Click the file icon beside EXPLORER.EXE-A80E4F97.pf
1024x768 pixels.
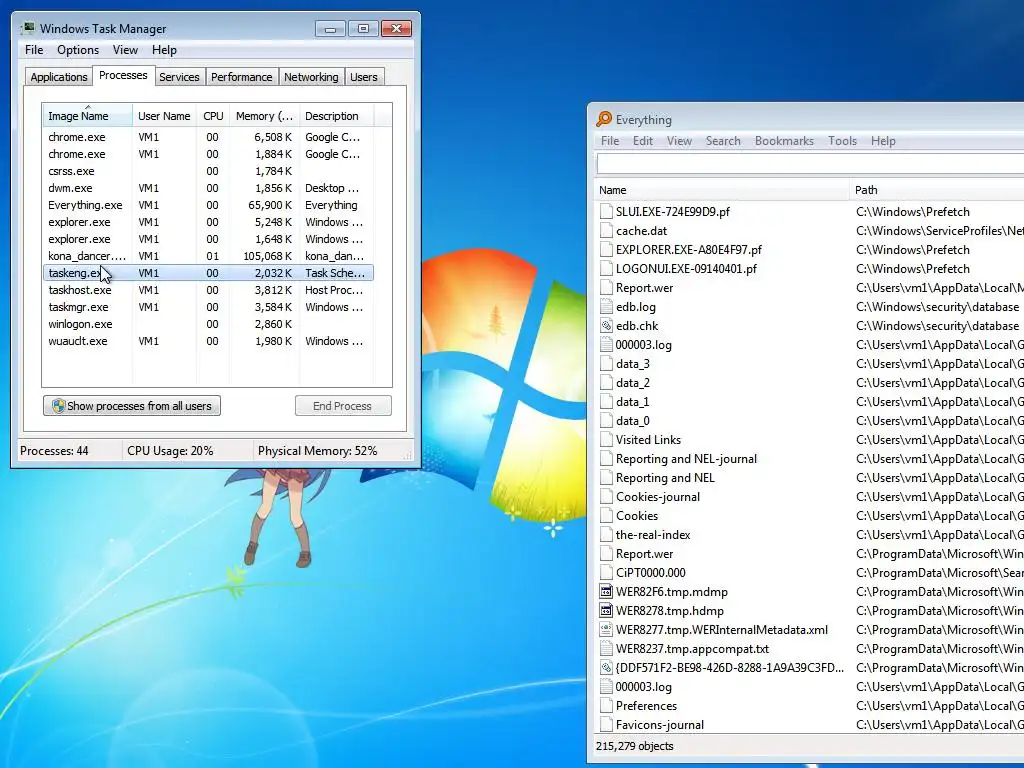606,249
